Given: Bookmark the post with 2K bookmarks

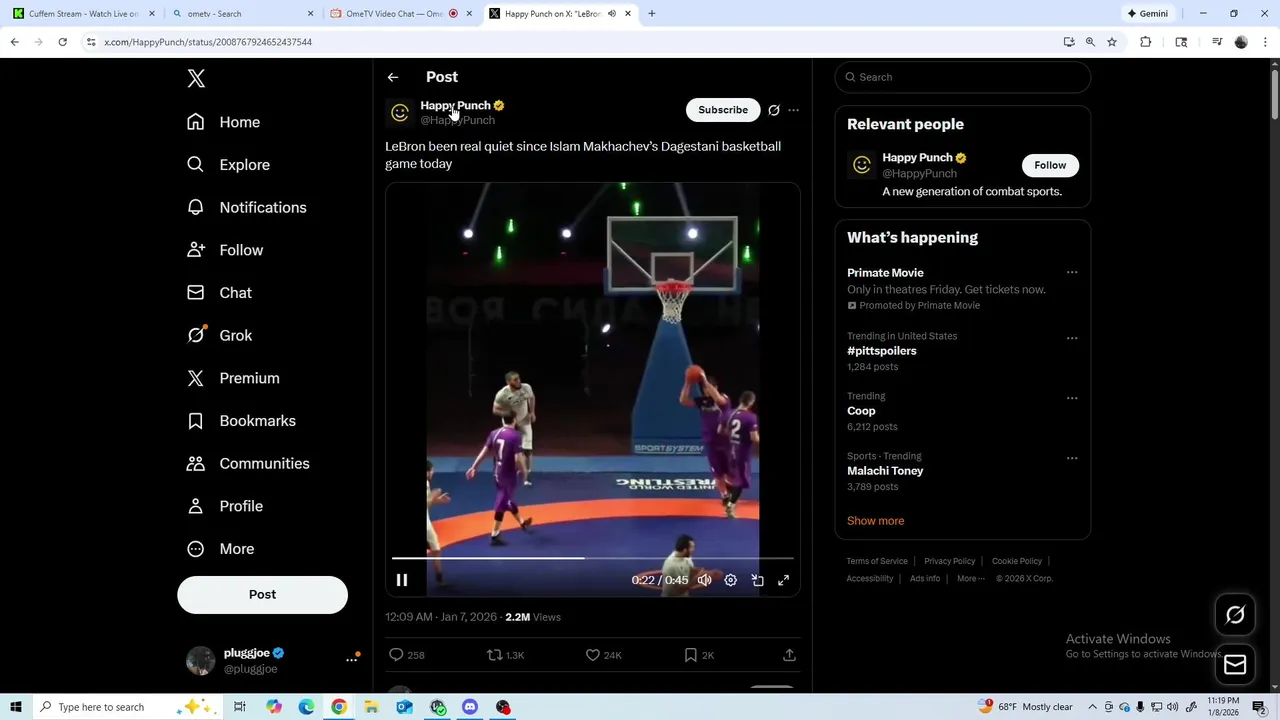Looking at the screenshot, I should [691, 655].
